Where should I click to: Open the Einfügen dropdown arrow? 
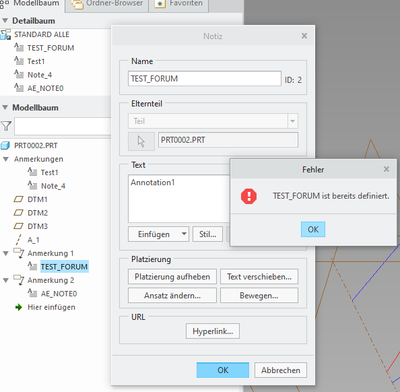point(184,234)
